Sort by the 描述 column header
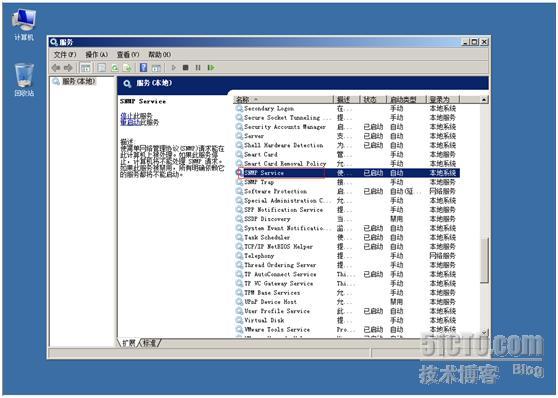 tap(347, 99)
